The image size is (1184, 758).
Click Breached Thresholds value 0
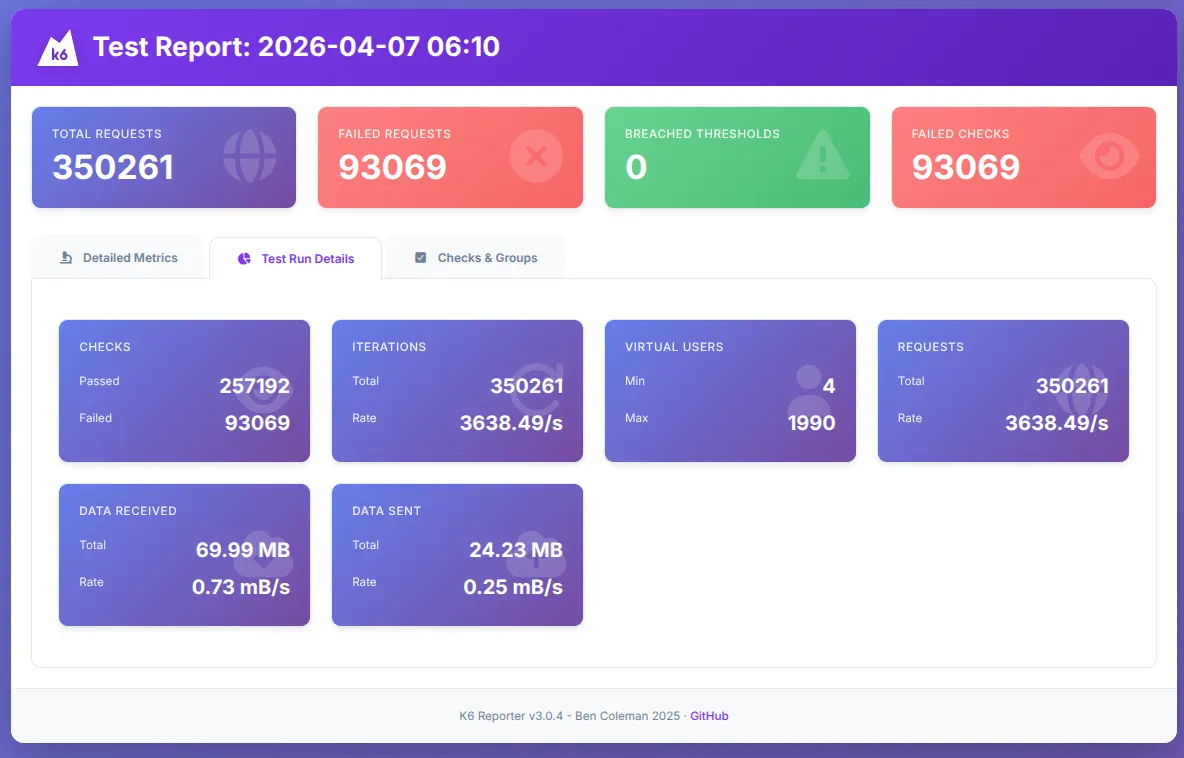pos(636,167)
